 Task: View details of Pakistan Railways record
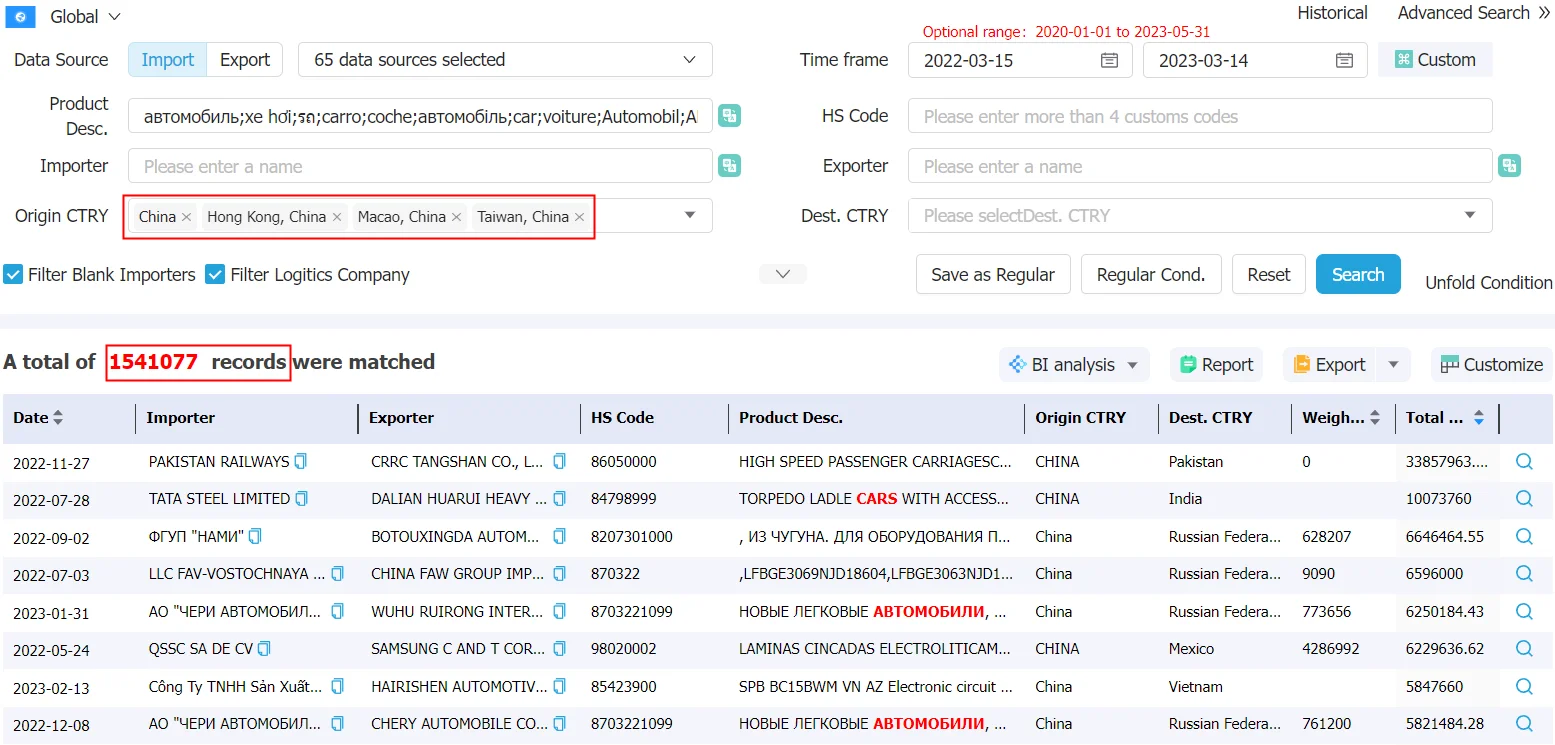coord(1524,462)
